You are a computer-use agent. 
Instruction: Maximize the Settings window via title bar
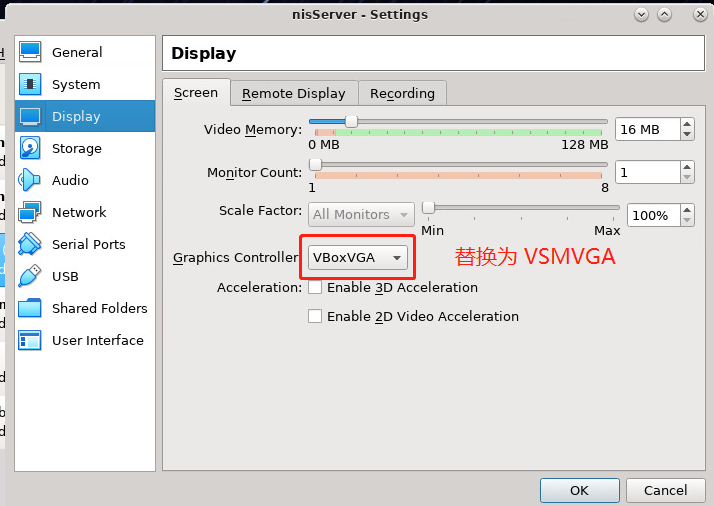[664, 15]
